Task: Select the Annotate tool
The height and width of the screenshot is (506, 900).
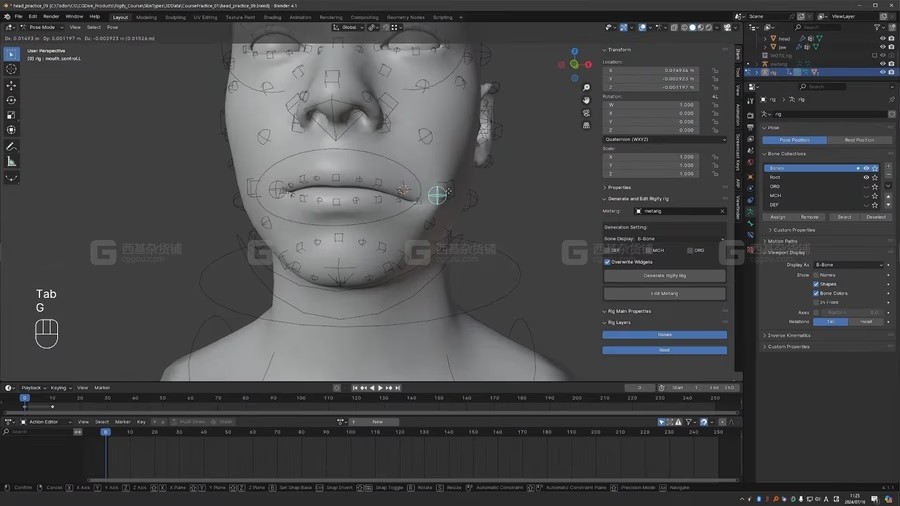Action: (x=11, y=147)
